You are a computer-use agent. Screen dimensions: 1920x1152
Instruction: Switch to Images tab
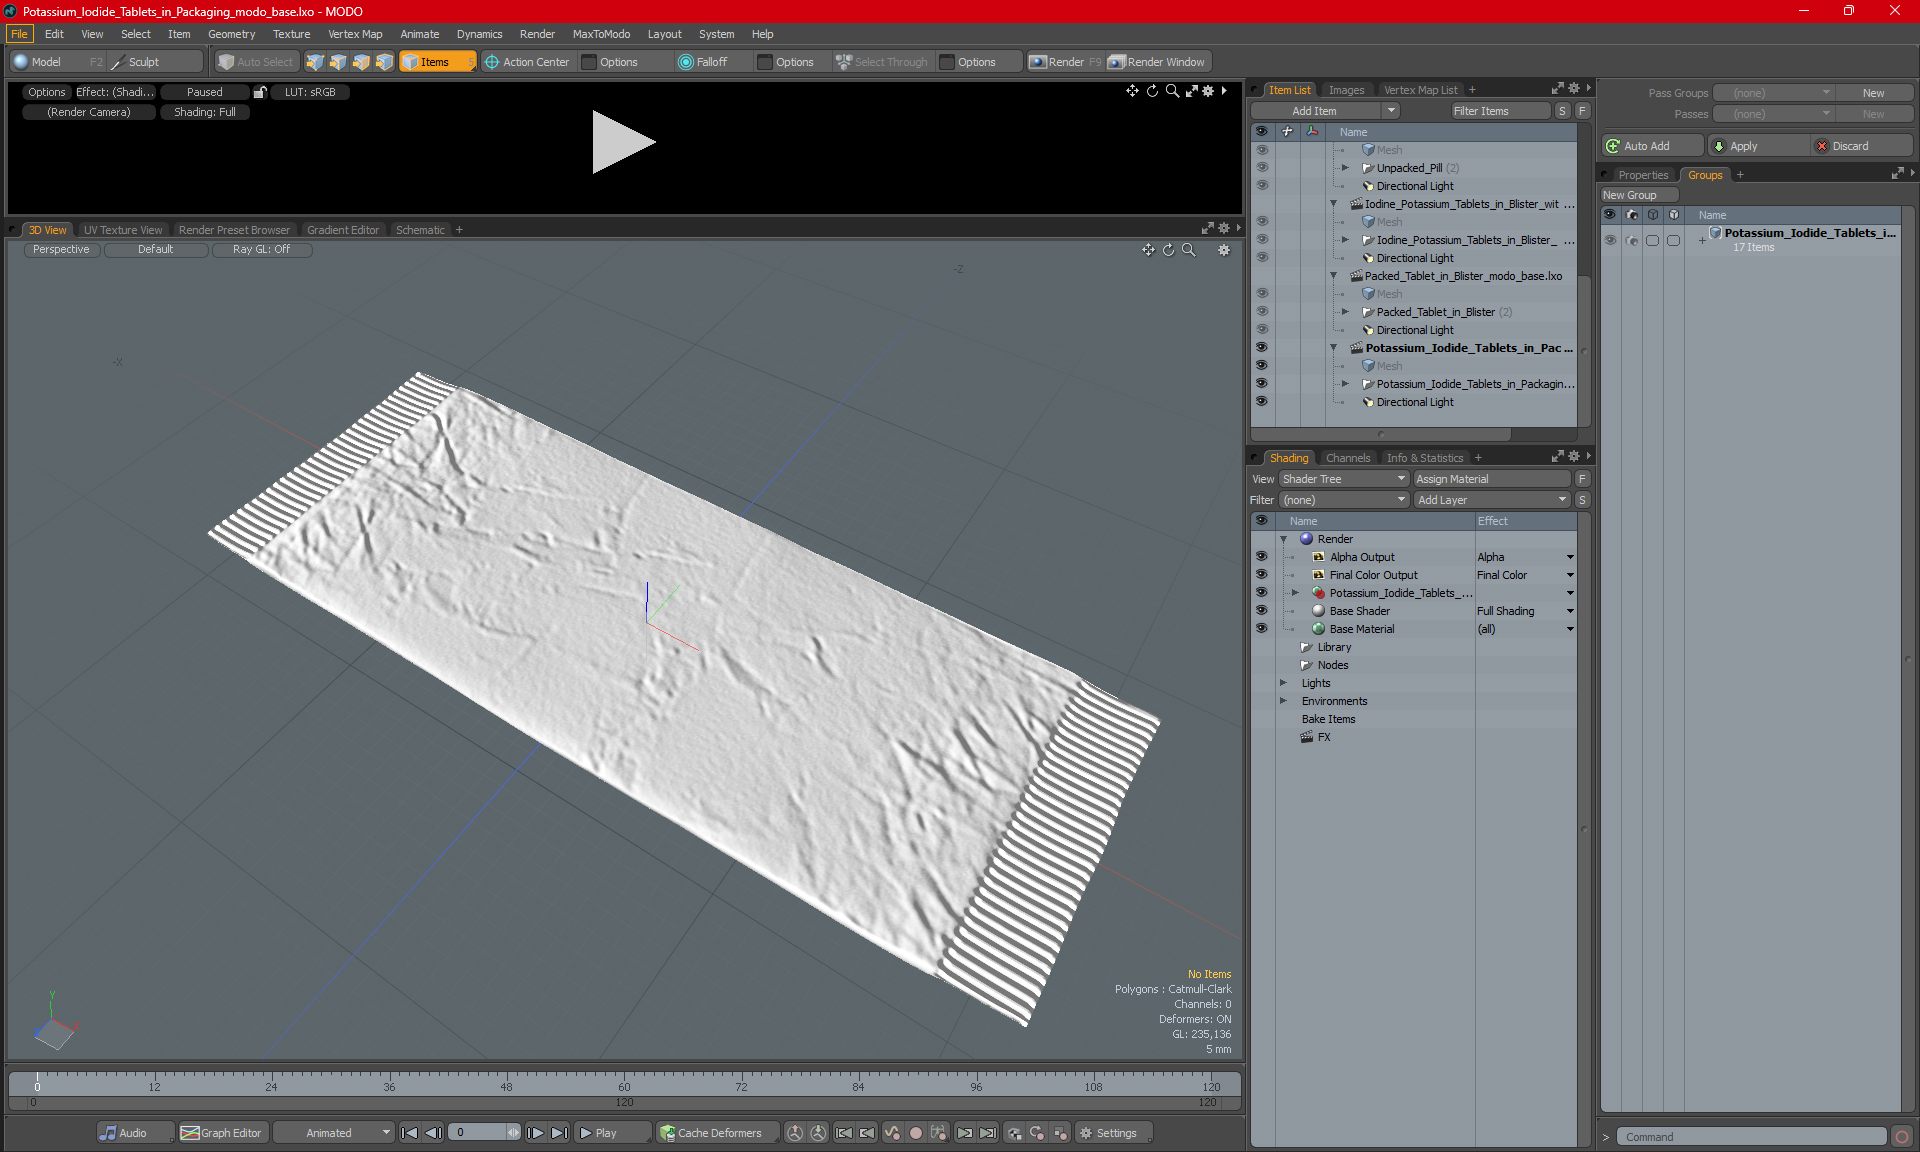tap(1346, 90)
